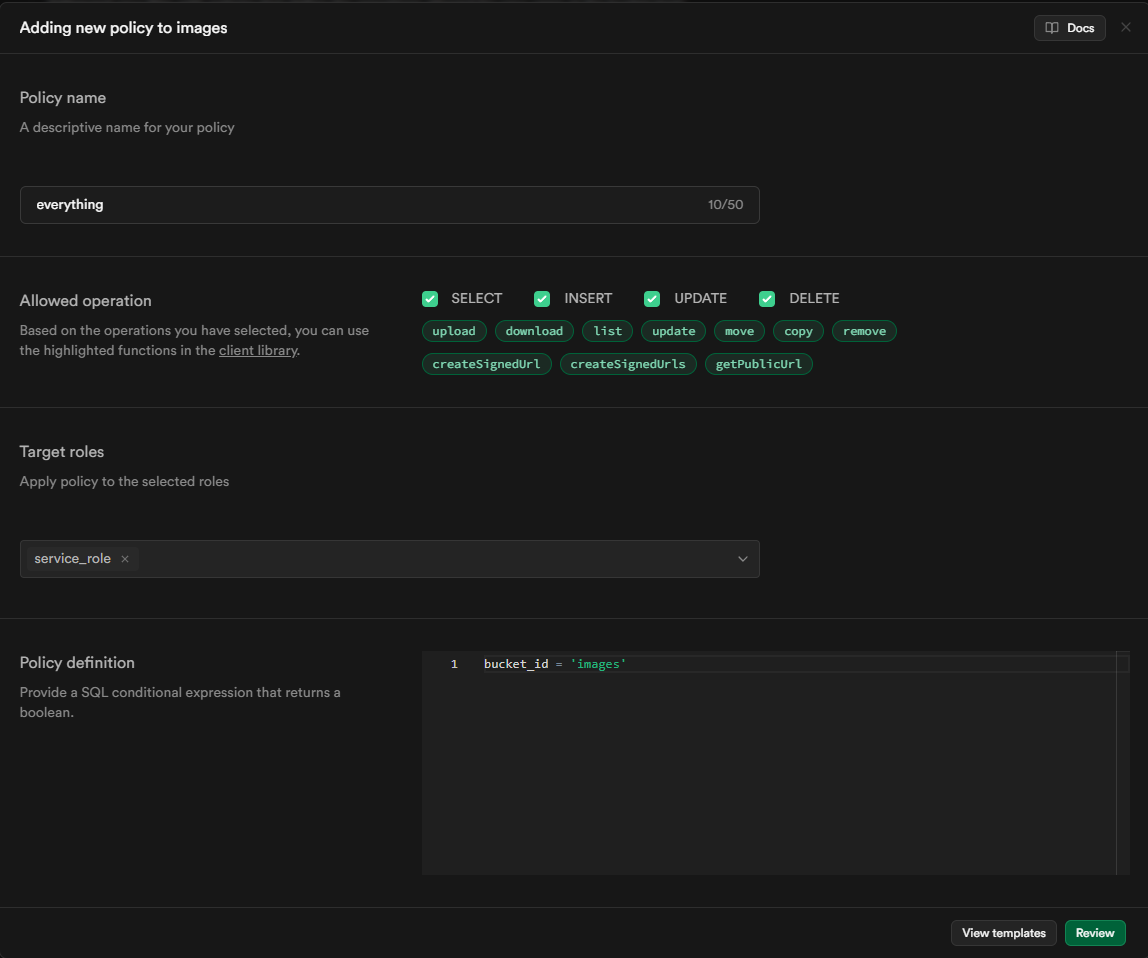Click line number 1 in the editor gutter

point(454,664)
